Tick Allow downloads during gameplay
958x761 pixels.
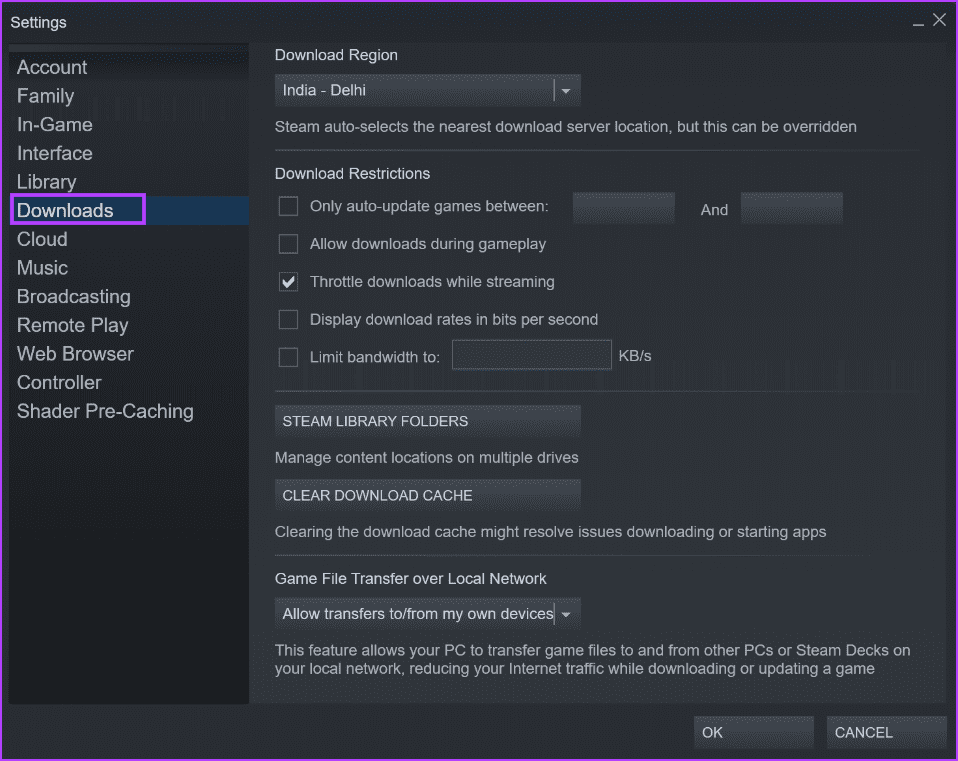[288, 244]
